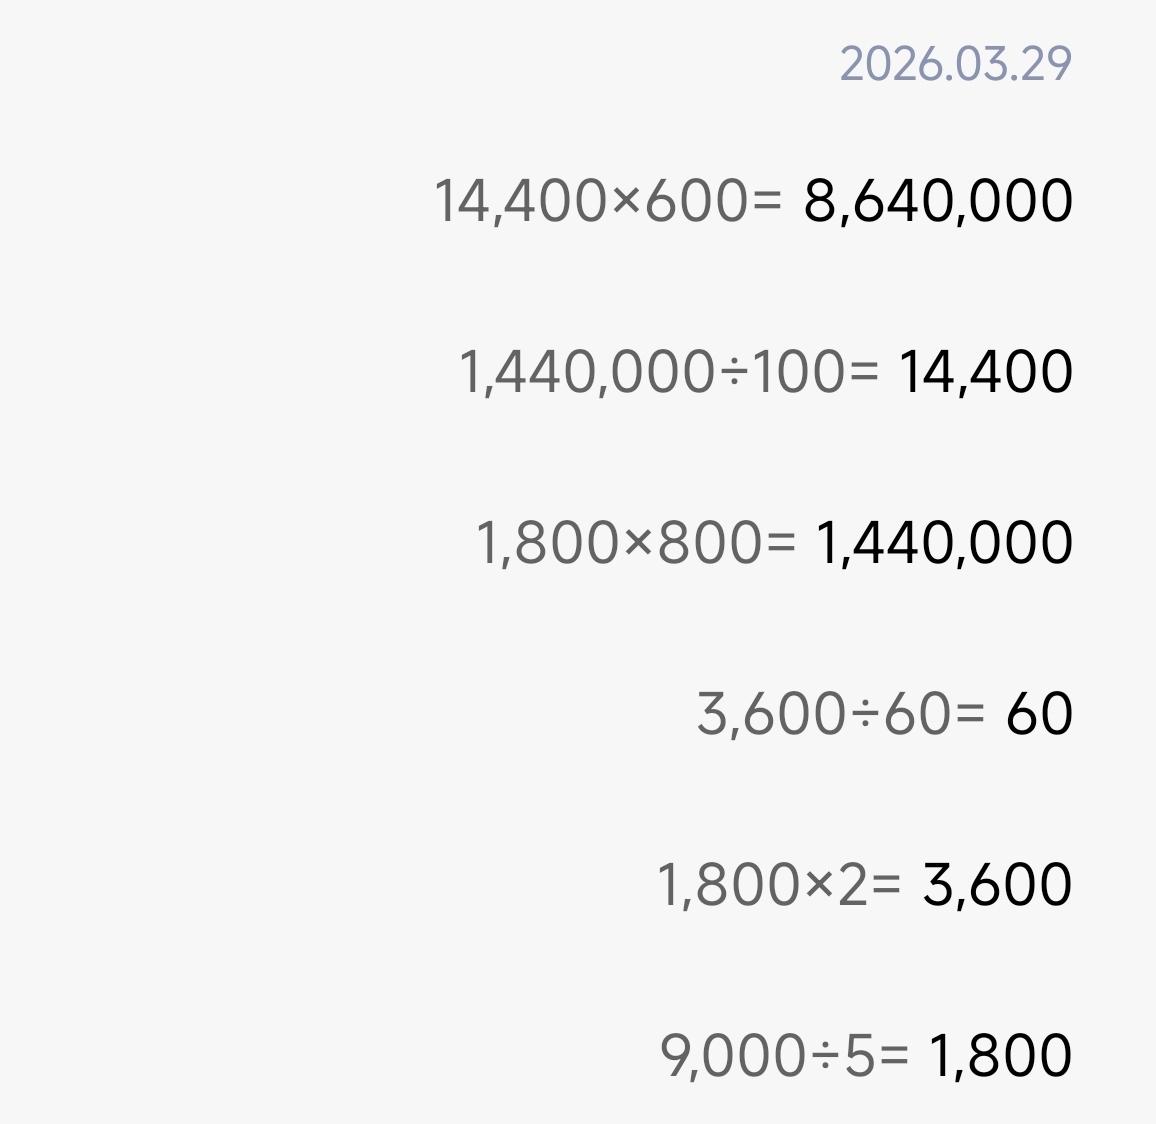Tap the 1,800 result of 9,000÷5
The width and height of the screenshot is (1156, 1124).
pyautogui.click(x=1000, y=1056)
